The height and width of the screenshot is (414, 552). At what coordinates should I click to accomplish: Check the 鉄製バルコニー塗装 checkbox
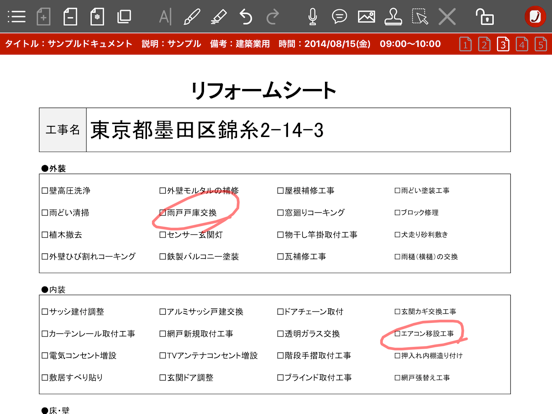162,257
